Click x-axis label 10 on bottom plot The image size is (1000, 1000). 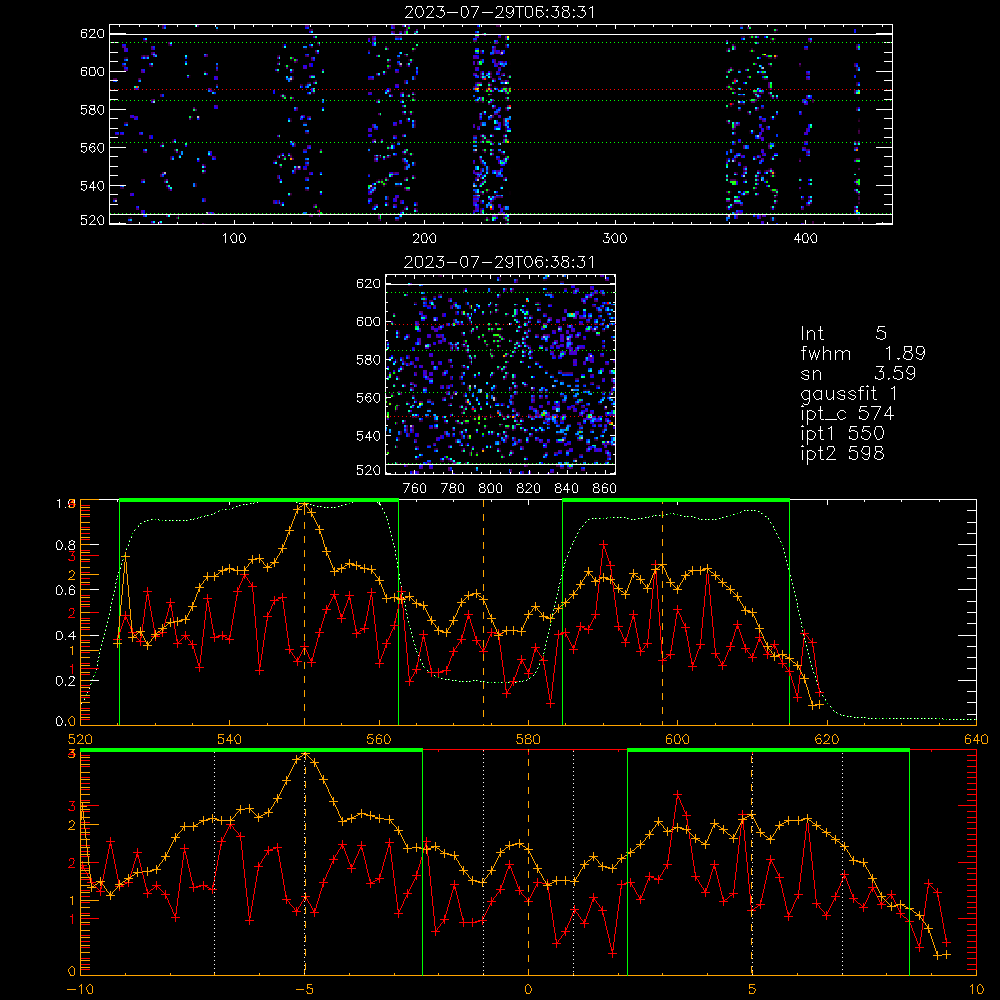pos(976,989)
